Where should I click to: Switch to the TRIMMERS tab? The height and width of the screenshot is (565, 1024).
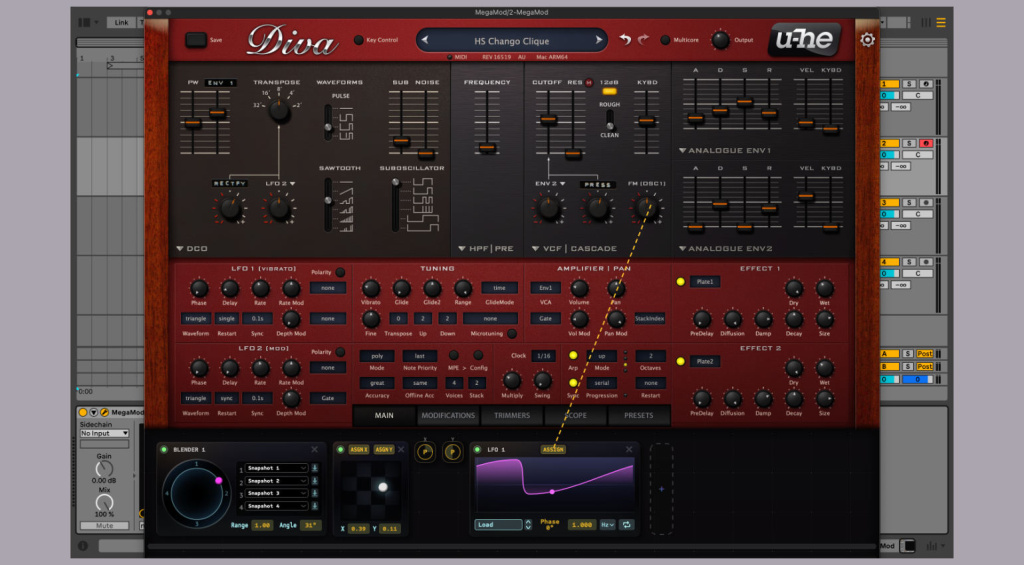(512, 415)
